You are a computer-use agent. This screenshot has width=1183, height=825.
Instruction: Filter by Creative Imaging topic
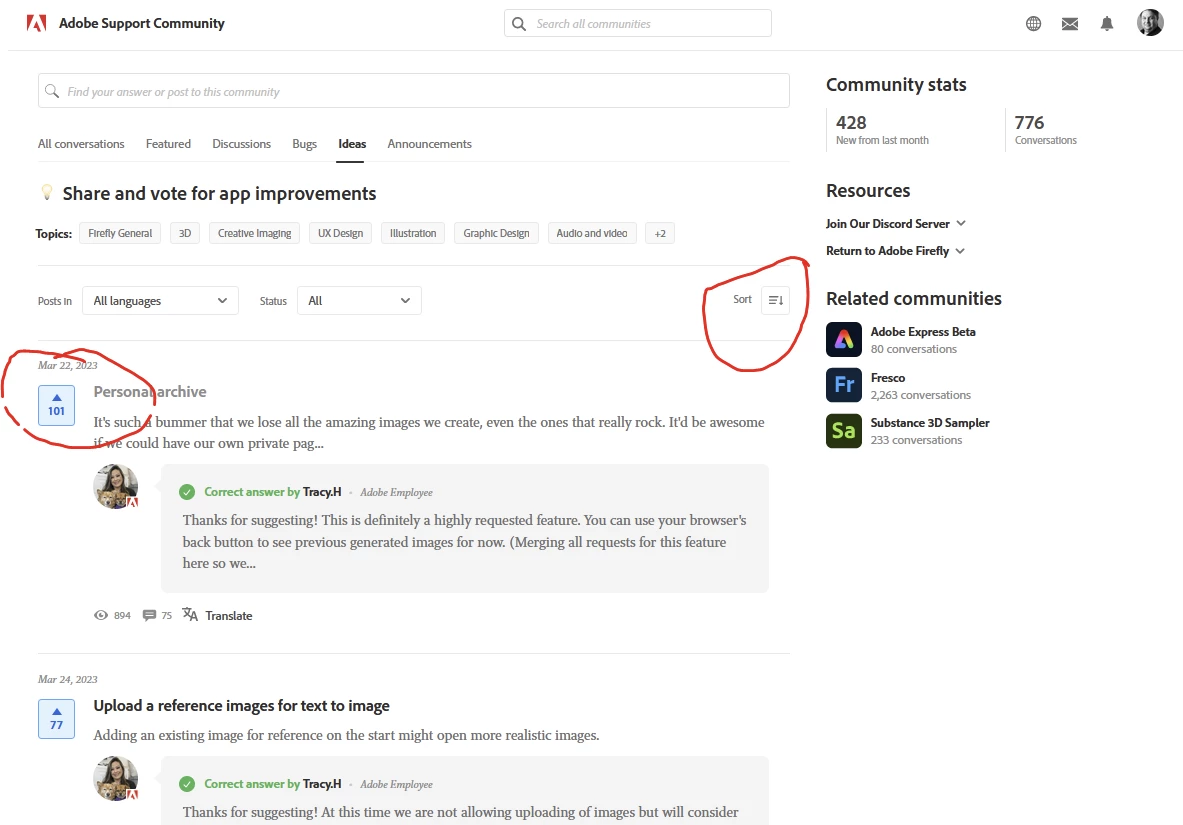[x=254, y=233]
